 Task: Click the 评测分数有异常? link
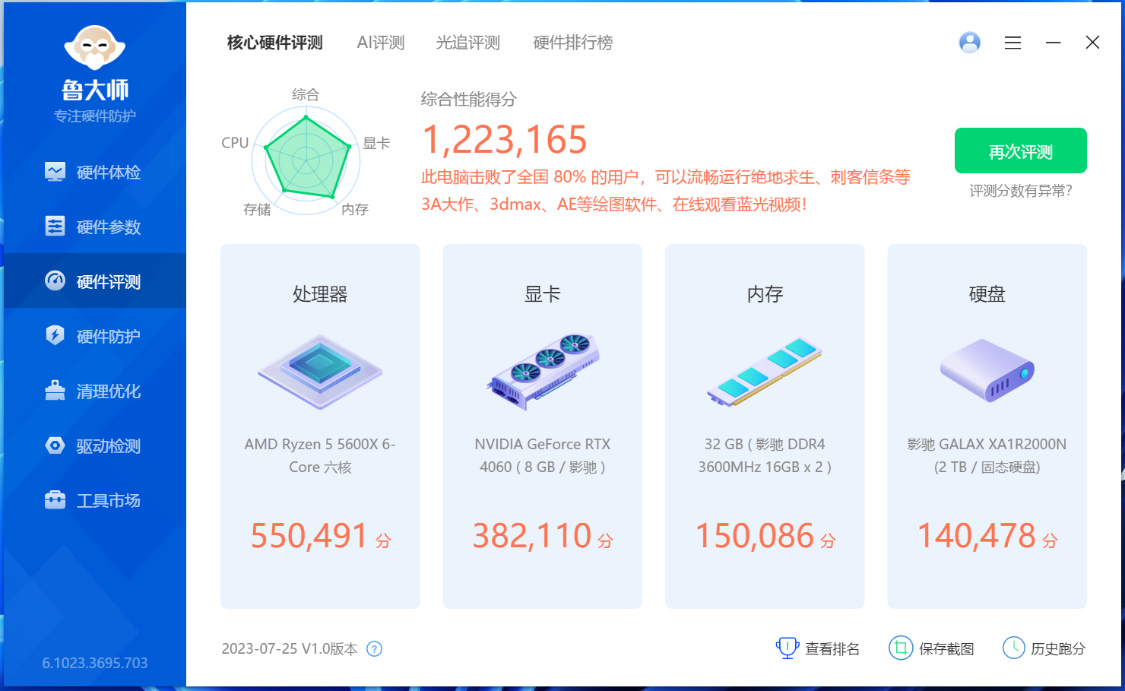click(x=1020, y=191)
